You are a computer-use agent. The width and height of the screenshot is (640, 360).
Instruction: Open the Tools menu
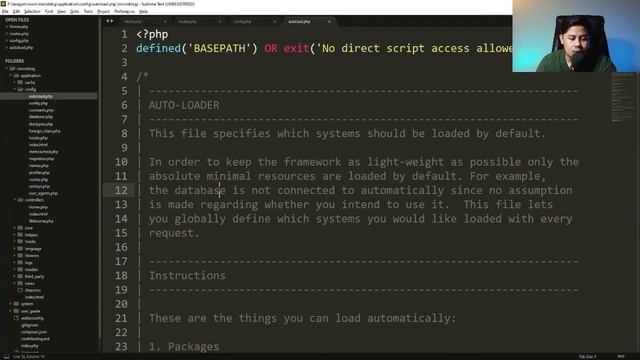tap(88, 11)
